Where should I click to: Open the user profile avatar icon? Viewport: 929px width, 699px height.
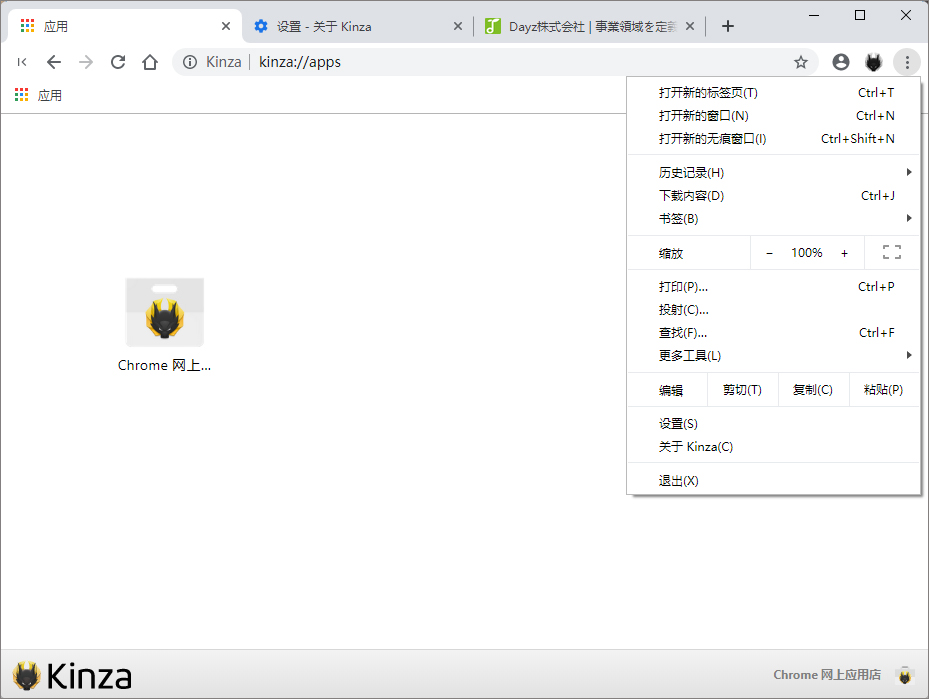841,62
